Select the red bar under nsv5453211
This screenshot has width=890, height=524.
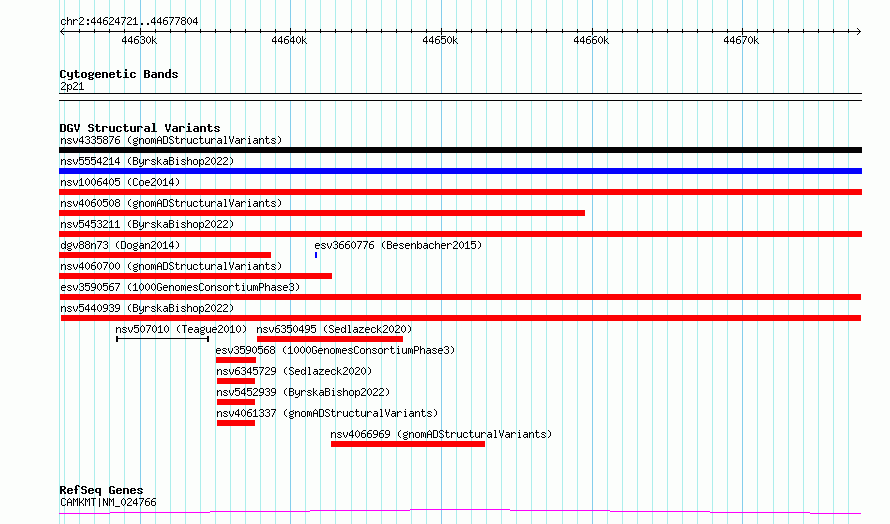click(x=460, y=234)
